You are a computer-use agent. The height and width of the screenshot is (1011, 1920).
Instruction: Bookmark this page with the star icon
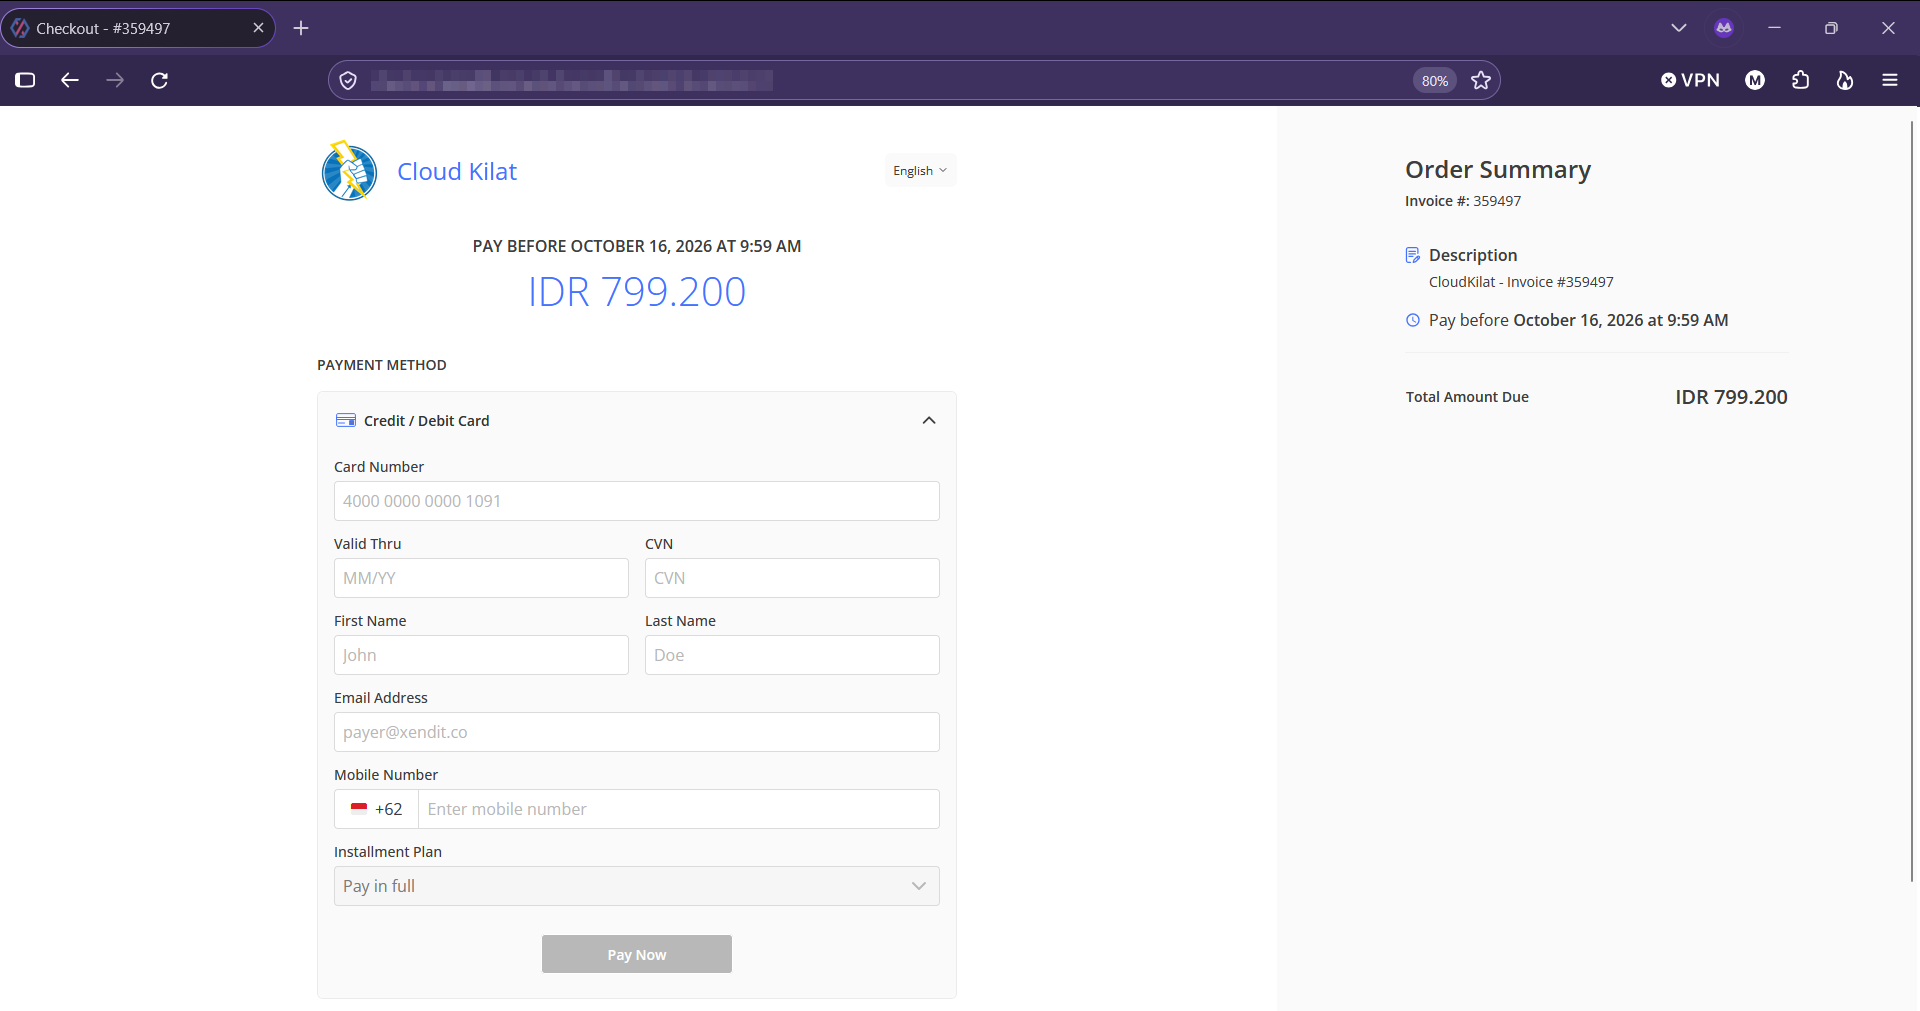[x=1481, y=80]
